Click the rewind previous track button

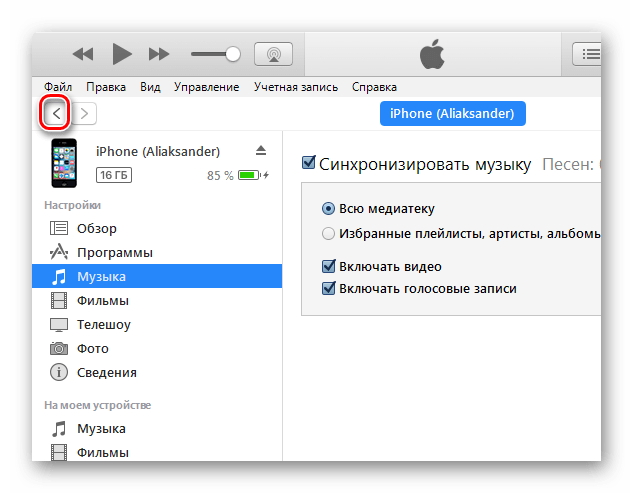pyautogui.click(x=83, y=54)
